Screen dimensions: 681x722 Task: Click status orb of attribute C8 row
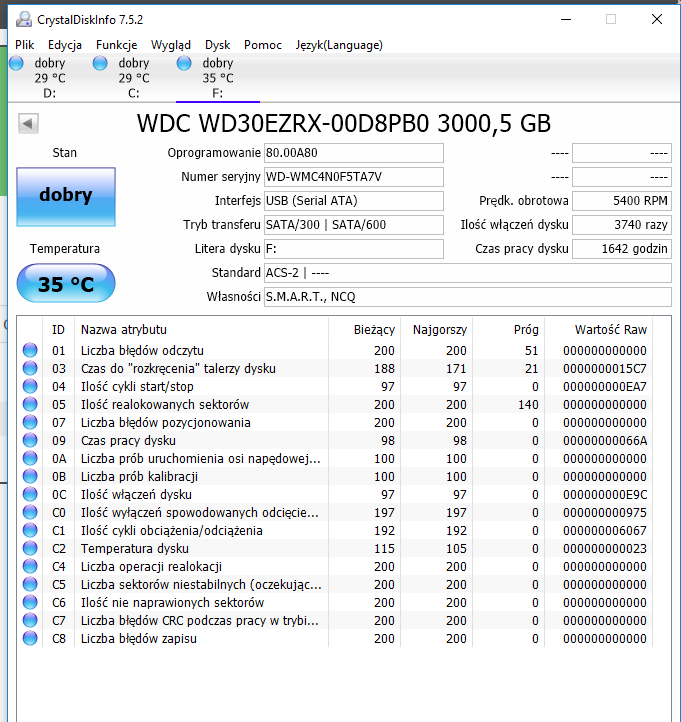pyautogui.click(x=30, y=638)
